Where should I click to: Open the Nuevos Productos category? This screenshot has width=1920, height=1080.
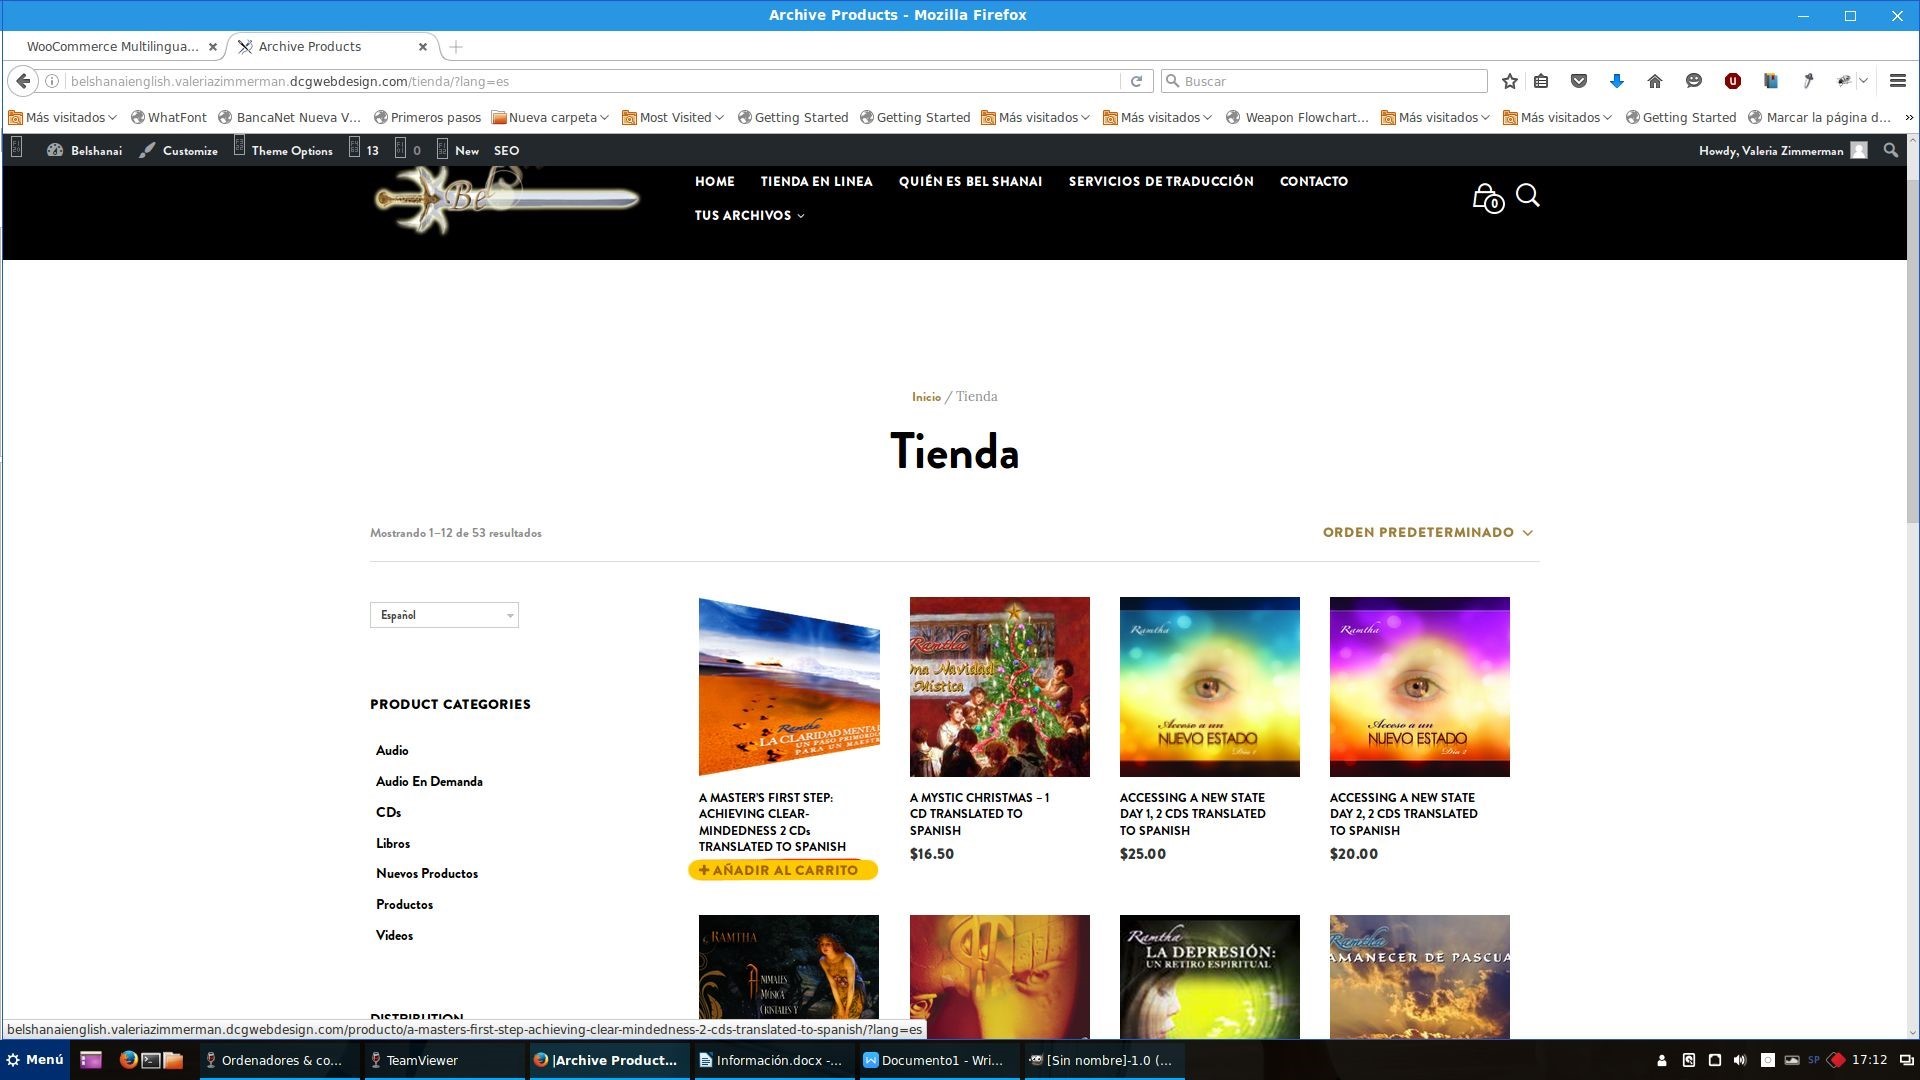tap(427, 873)
